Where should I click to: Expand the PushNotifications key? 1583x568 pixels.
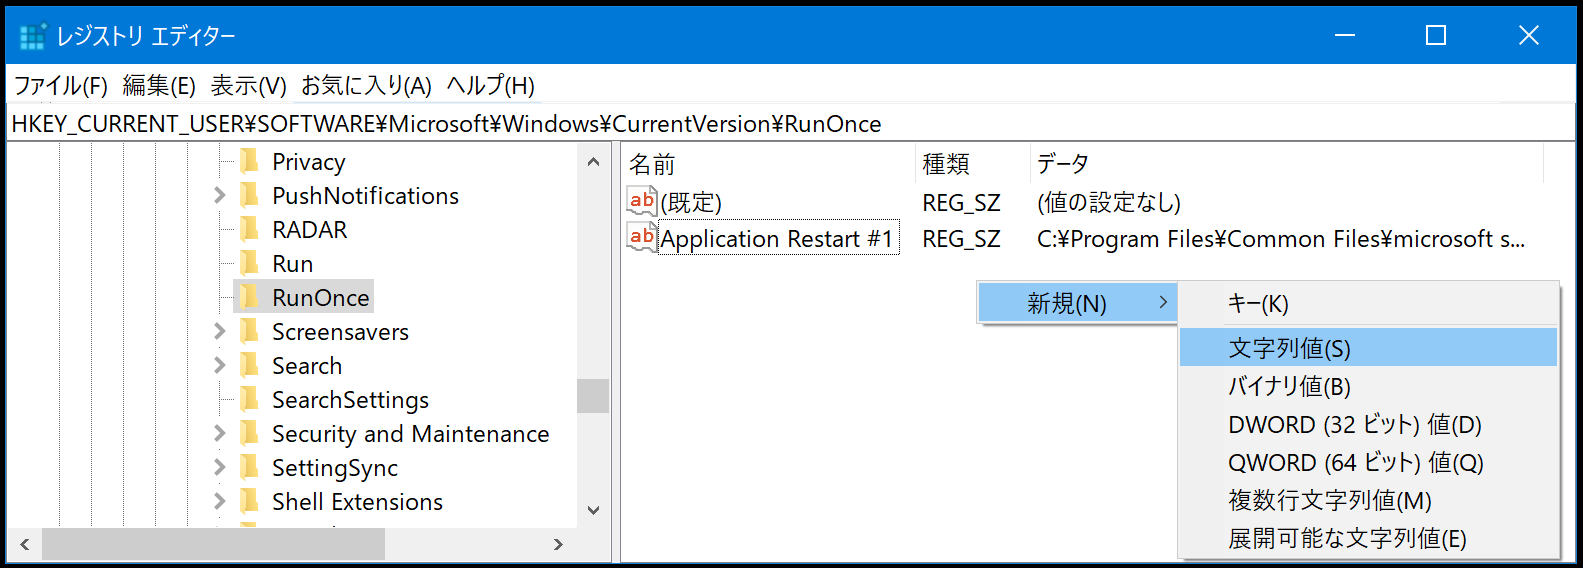[x=220, y=196]
